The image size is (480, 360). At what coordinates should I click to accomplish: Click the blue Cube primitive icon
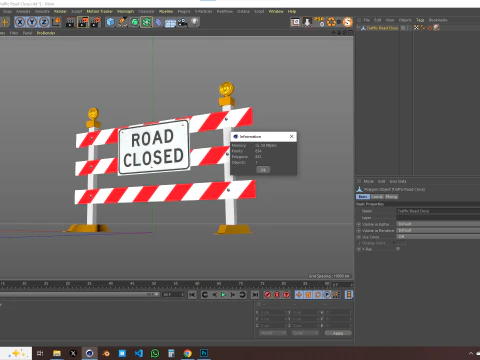110,22
